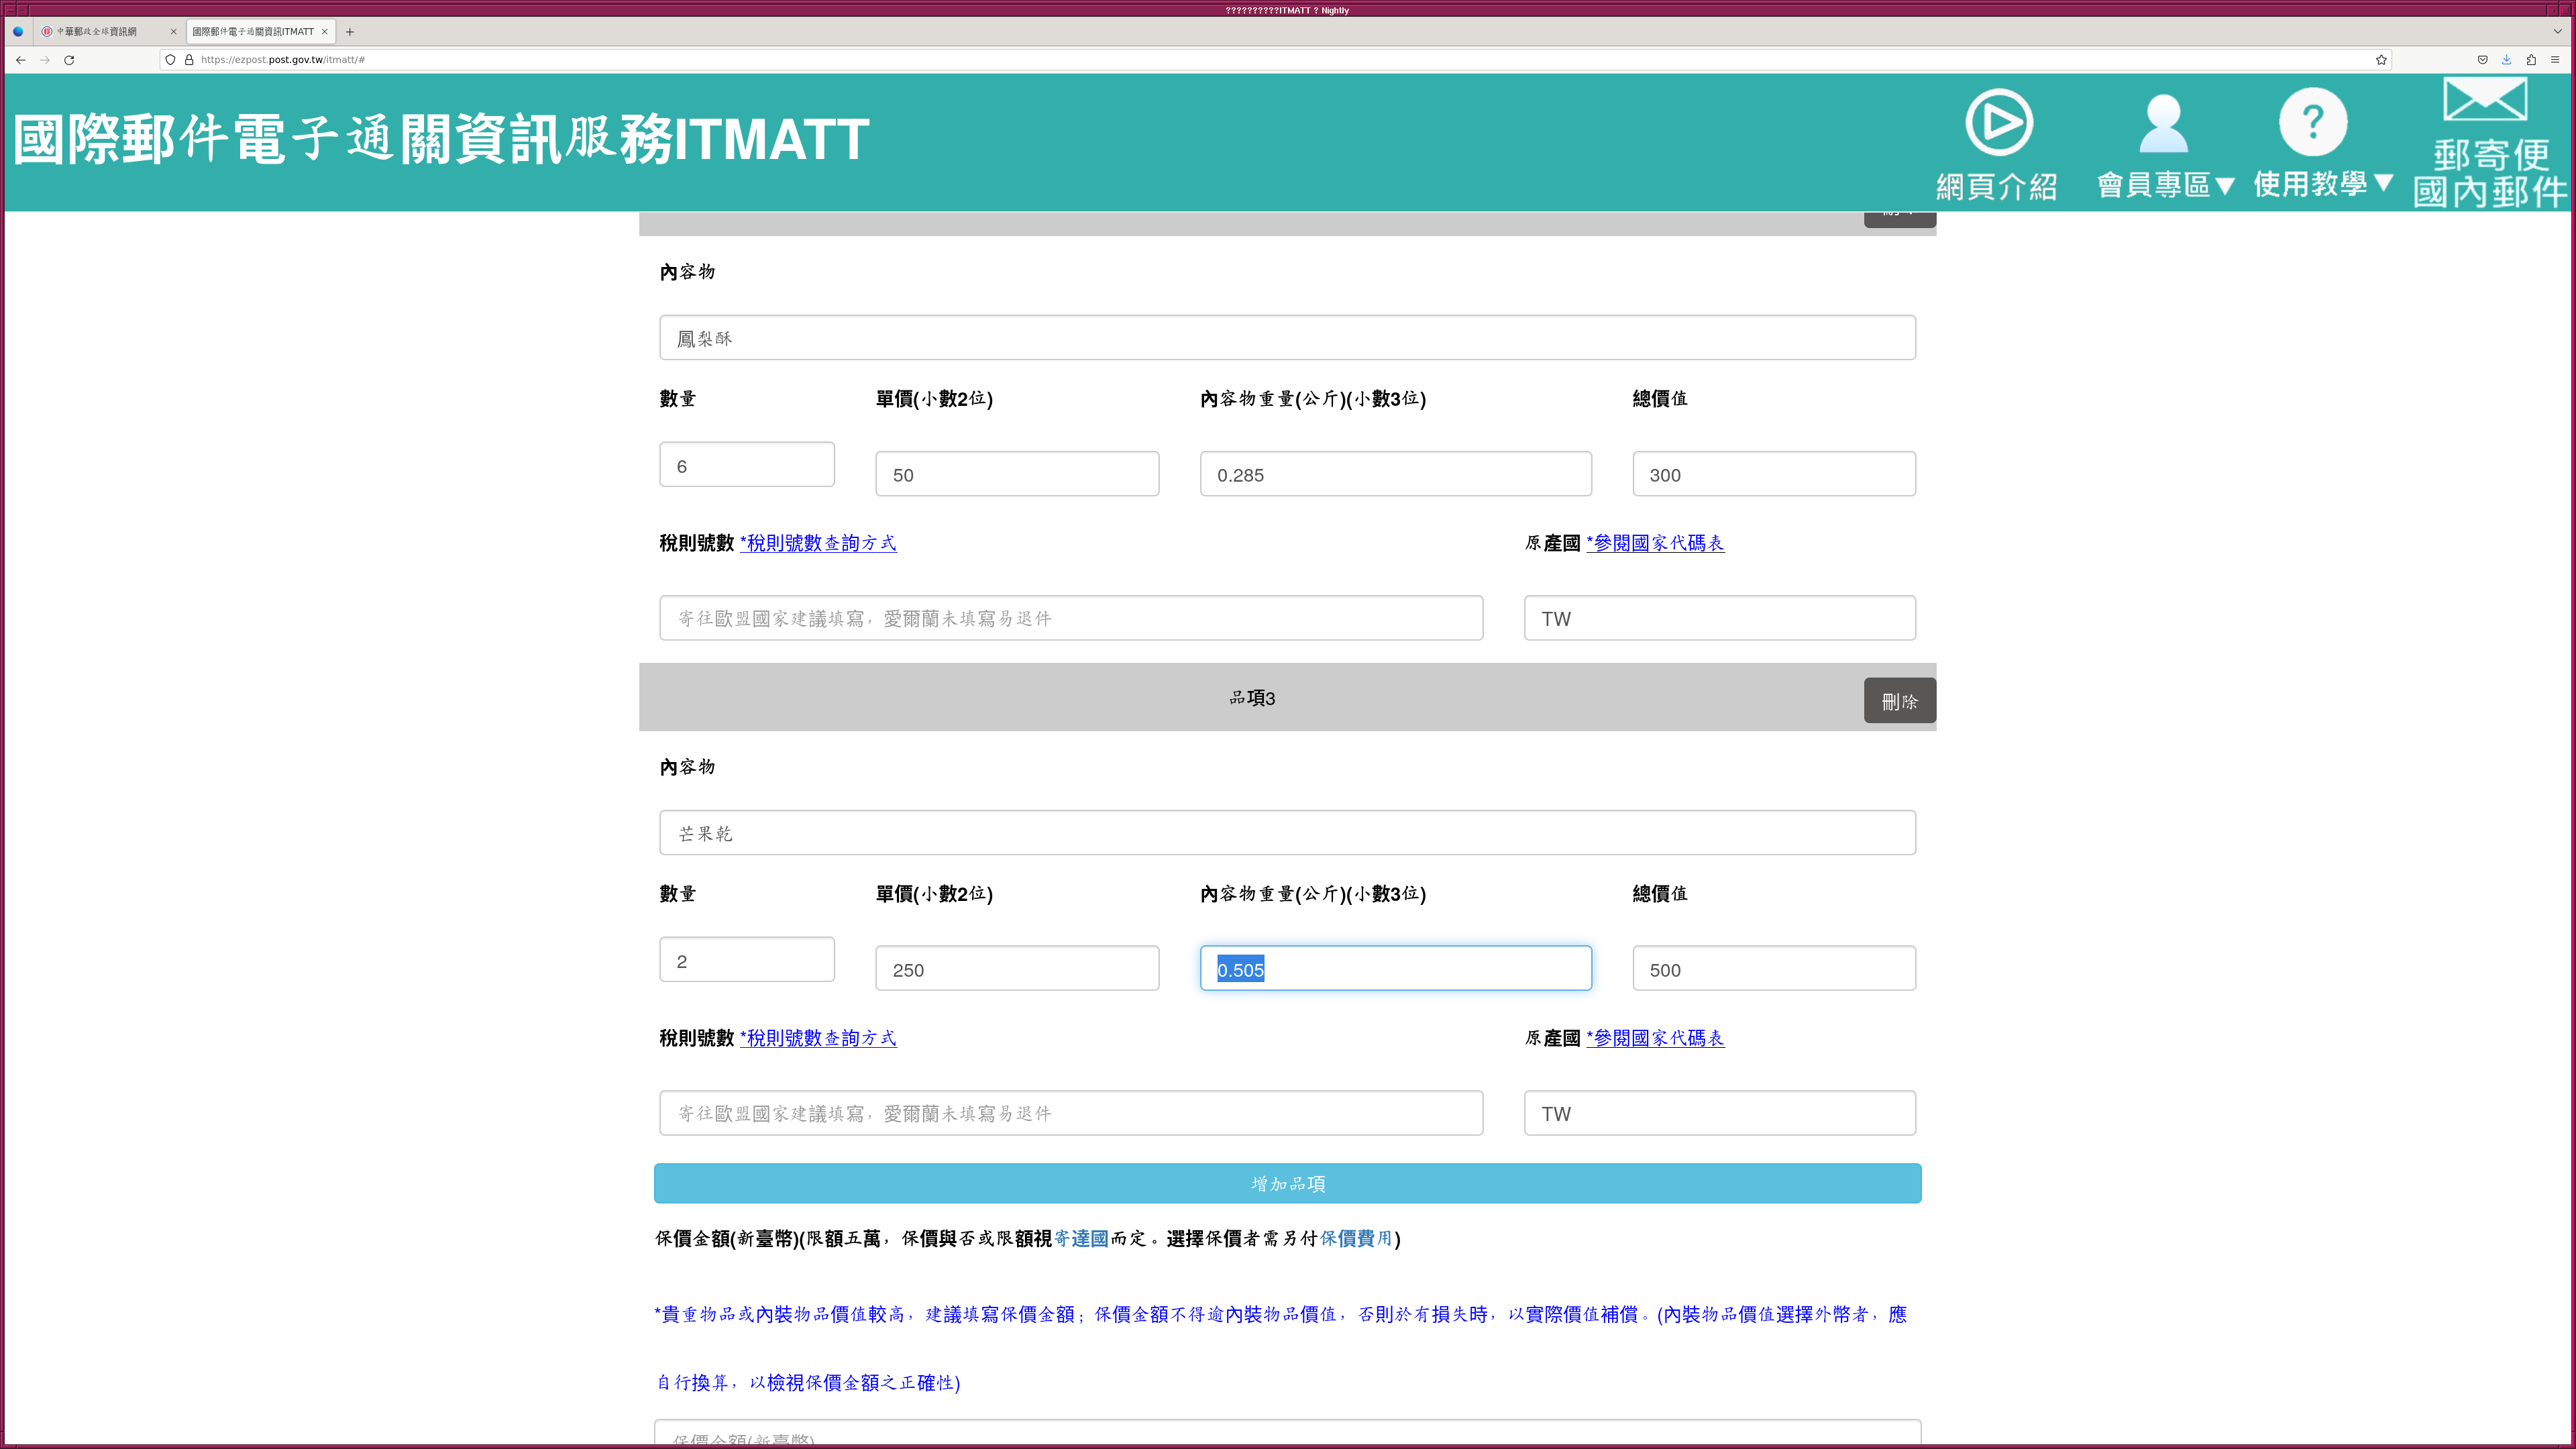The image size is (2576, 1449).
Task: Reload the page with the refresh icon
Action: click(69, 60)
